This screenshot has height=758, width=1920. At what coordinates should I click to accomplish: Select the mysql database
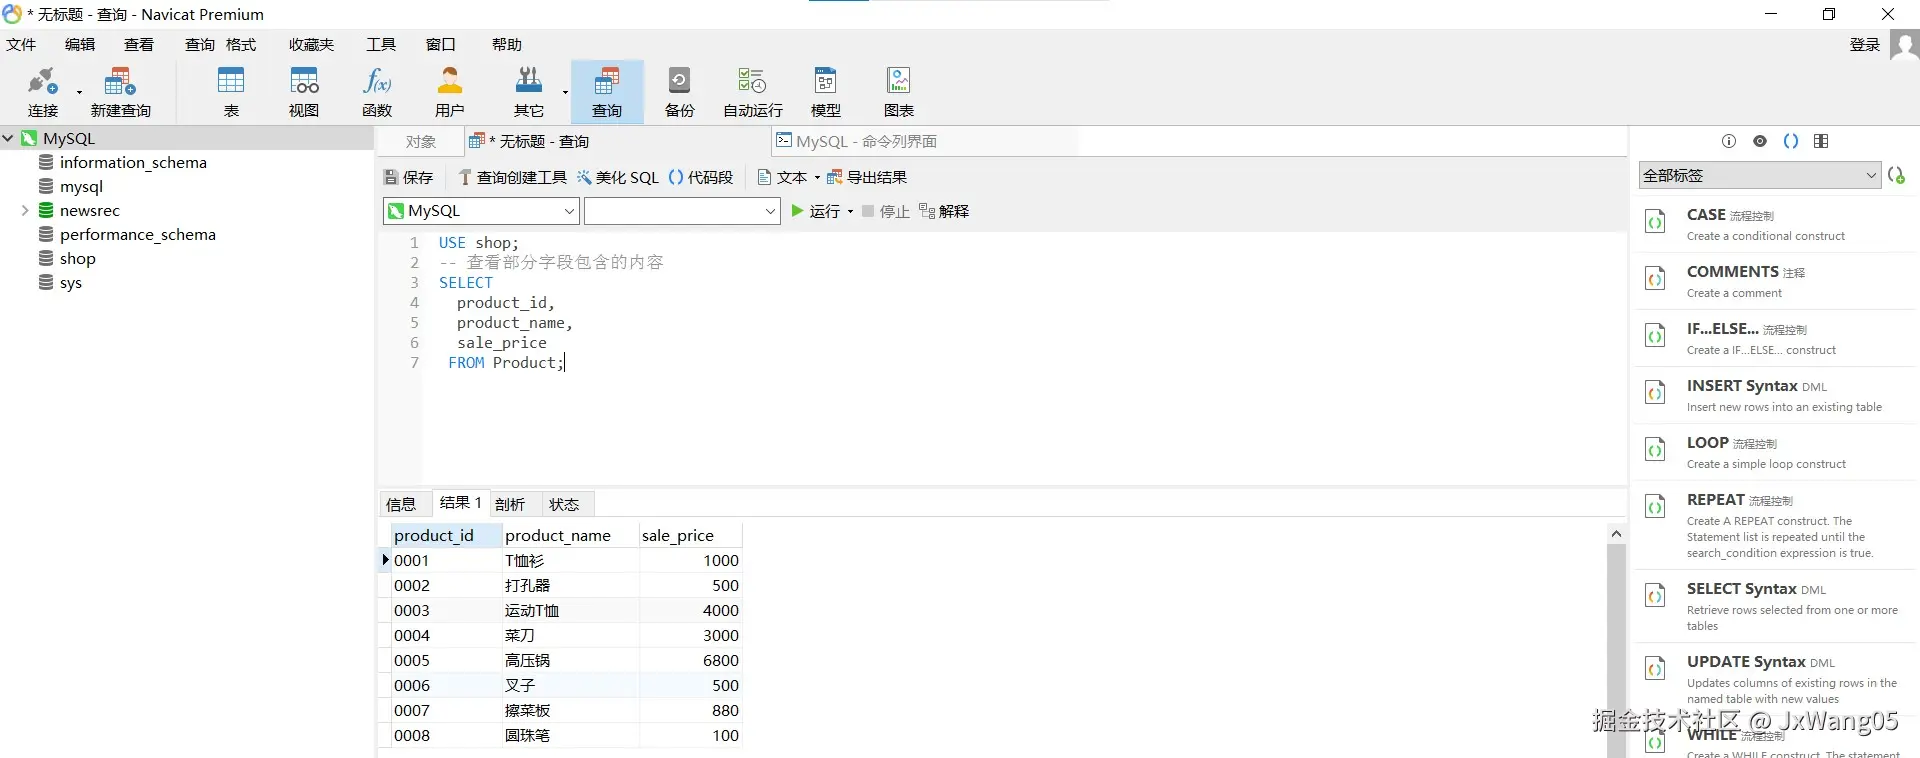point(81,186)
